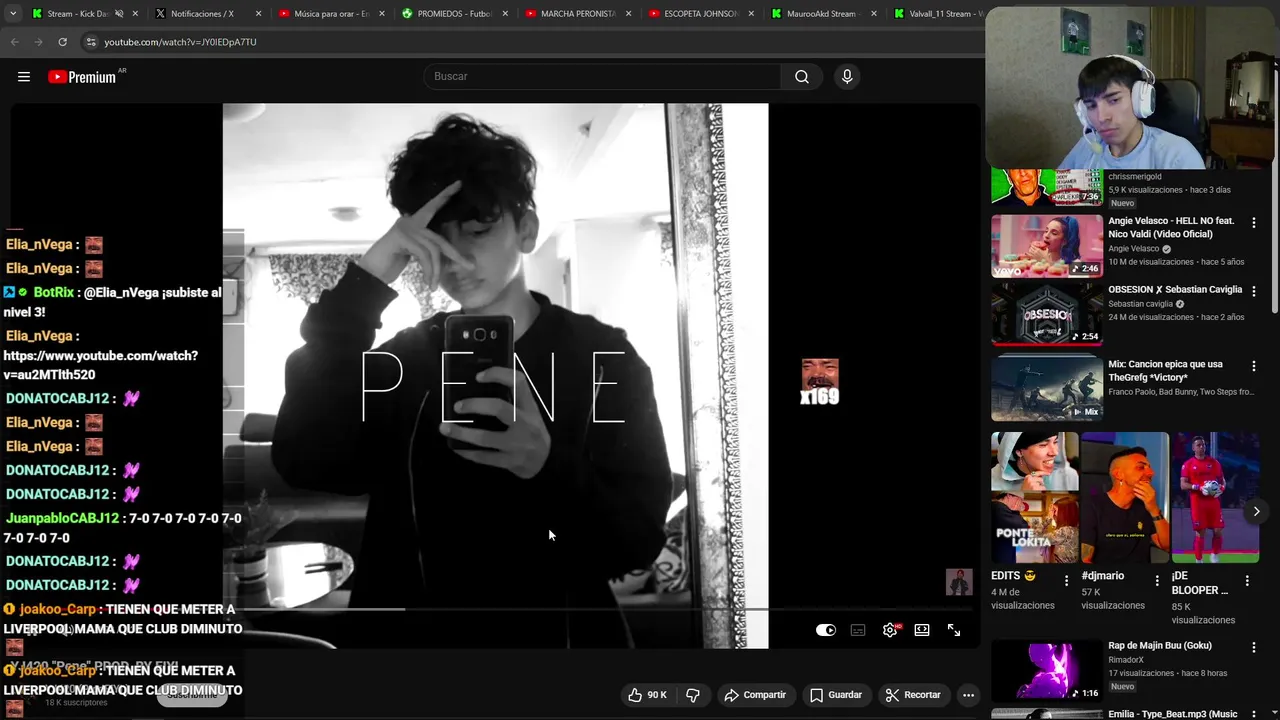Go back with browser back arrow
This screenshot has width=1280, height=720.
pos(14,42)
